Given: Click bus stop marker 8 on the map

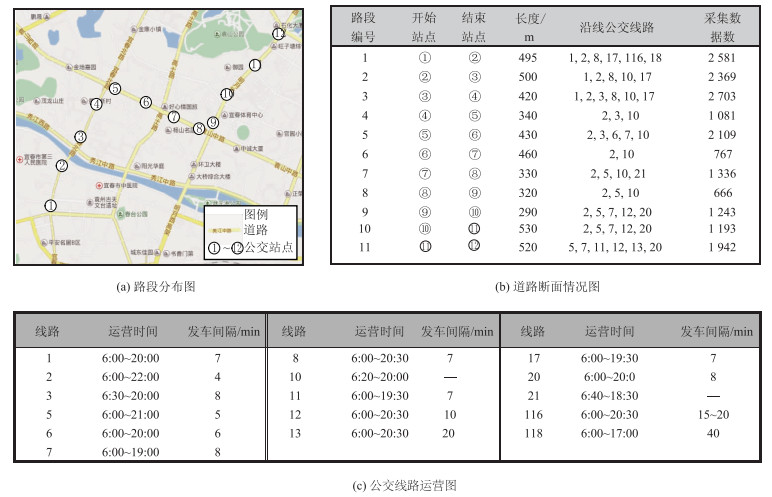Looking at the screenshot, I should tap(199, 128).
